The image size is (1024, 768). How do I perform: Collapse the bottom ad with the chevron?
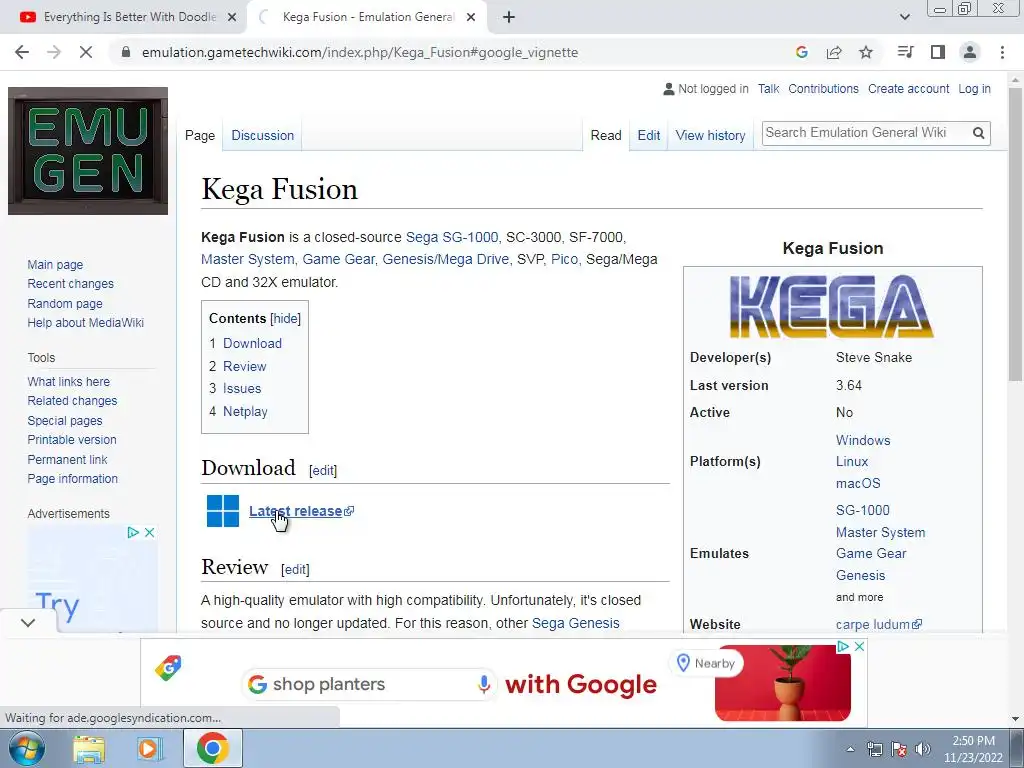[x=27, y=622]
